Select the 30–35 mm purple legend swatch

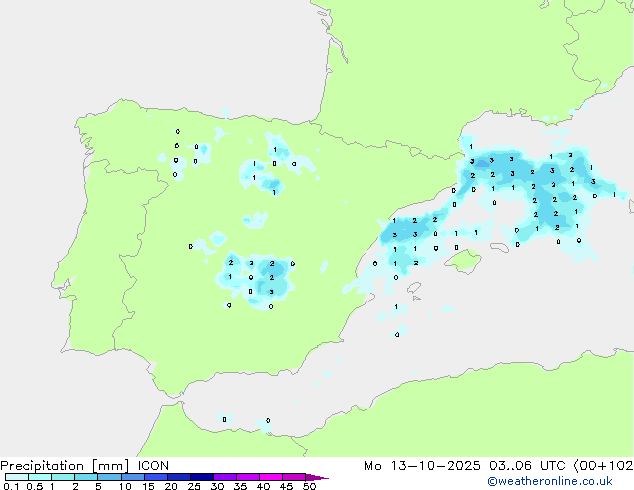[x=225, y=477]
